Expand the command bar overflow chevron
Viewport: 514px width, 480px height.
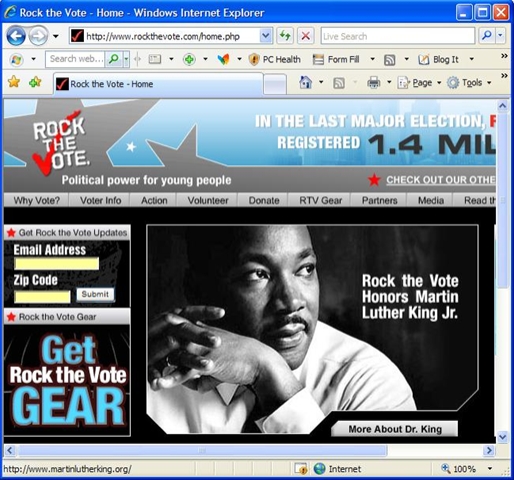pos(504,76)
